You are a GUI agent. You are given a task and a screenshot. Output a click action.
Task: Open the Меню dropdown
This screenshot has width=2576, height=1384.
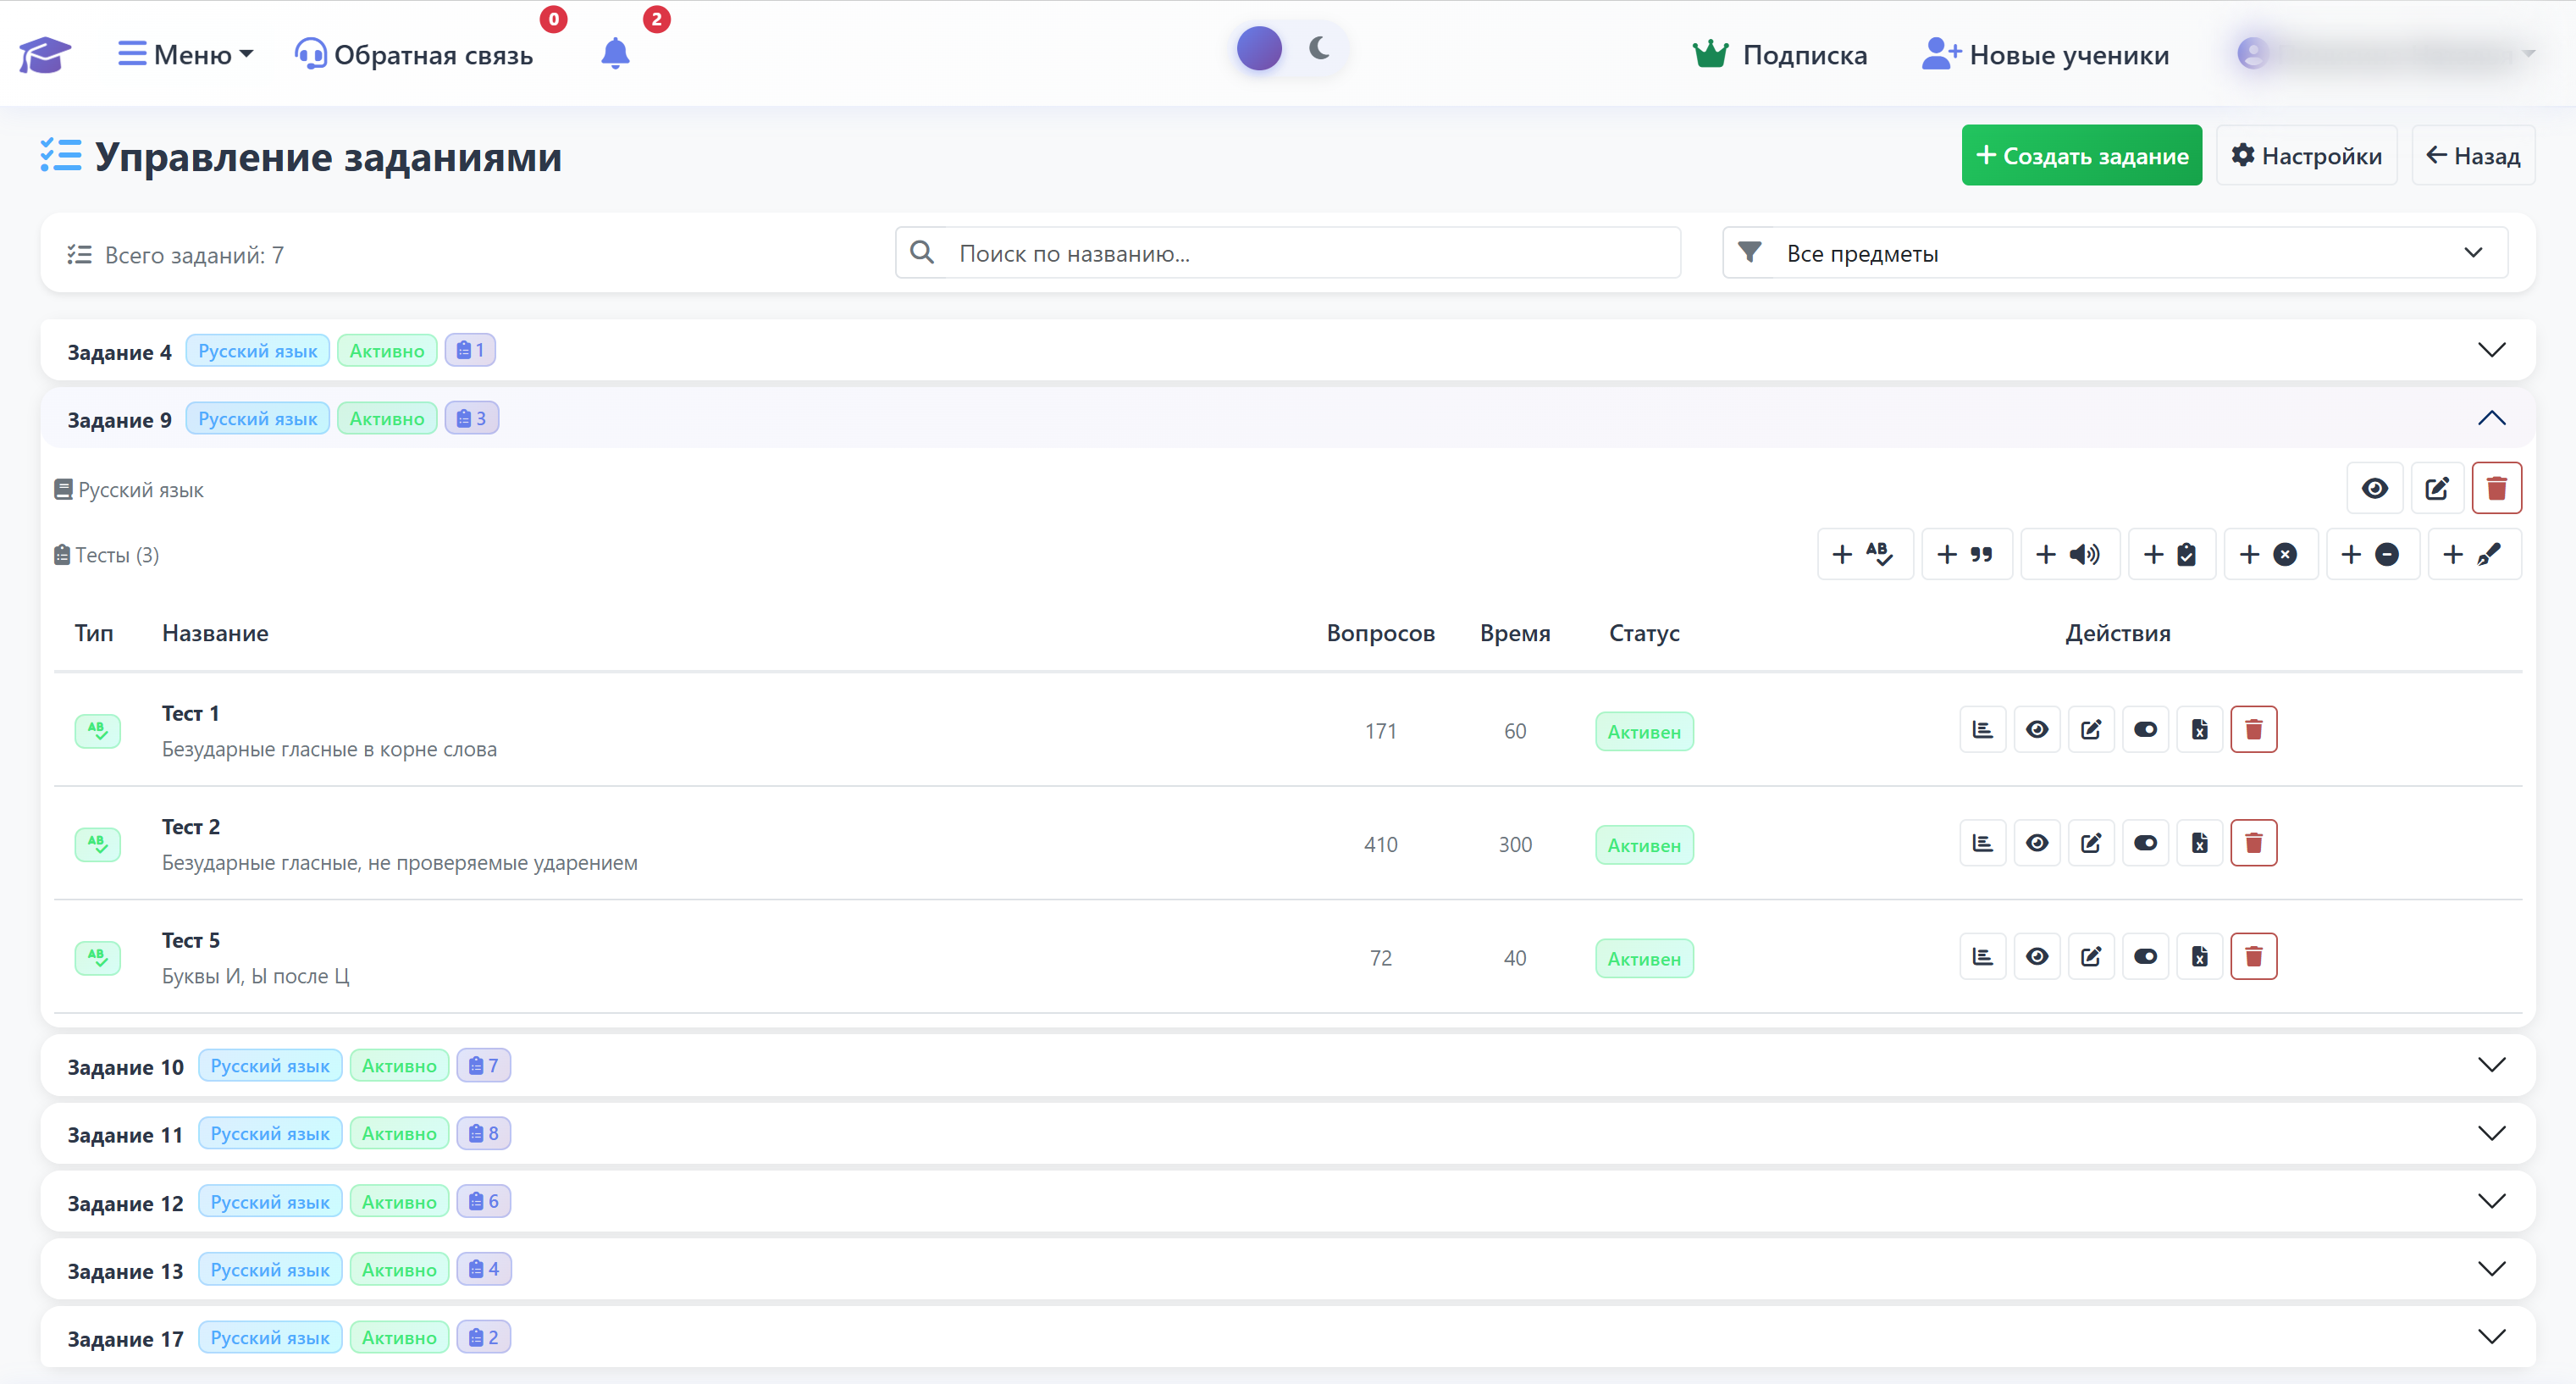click(x=185, y=54)
